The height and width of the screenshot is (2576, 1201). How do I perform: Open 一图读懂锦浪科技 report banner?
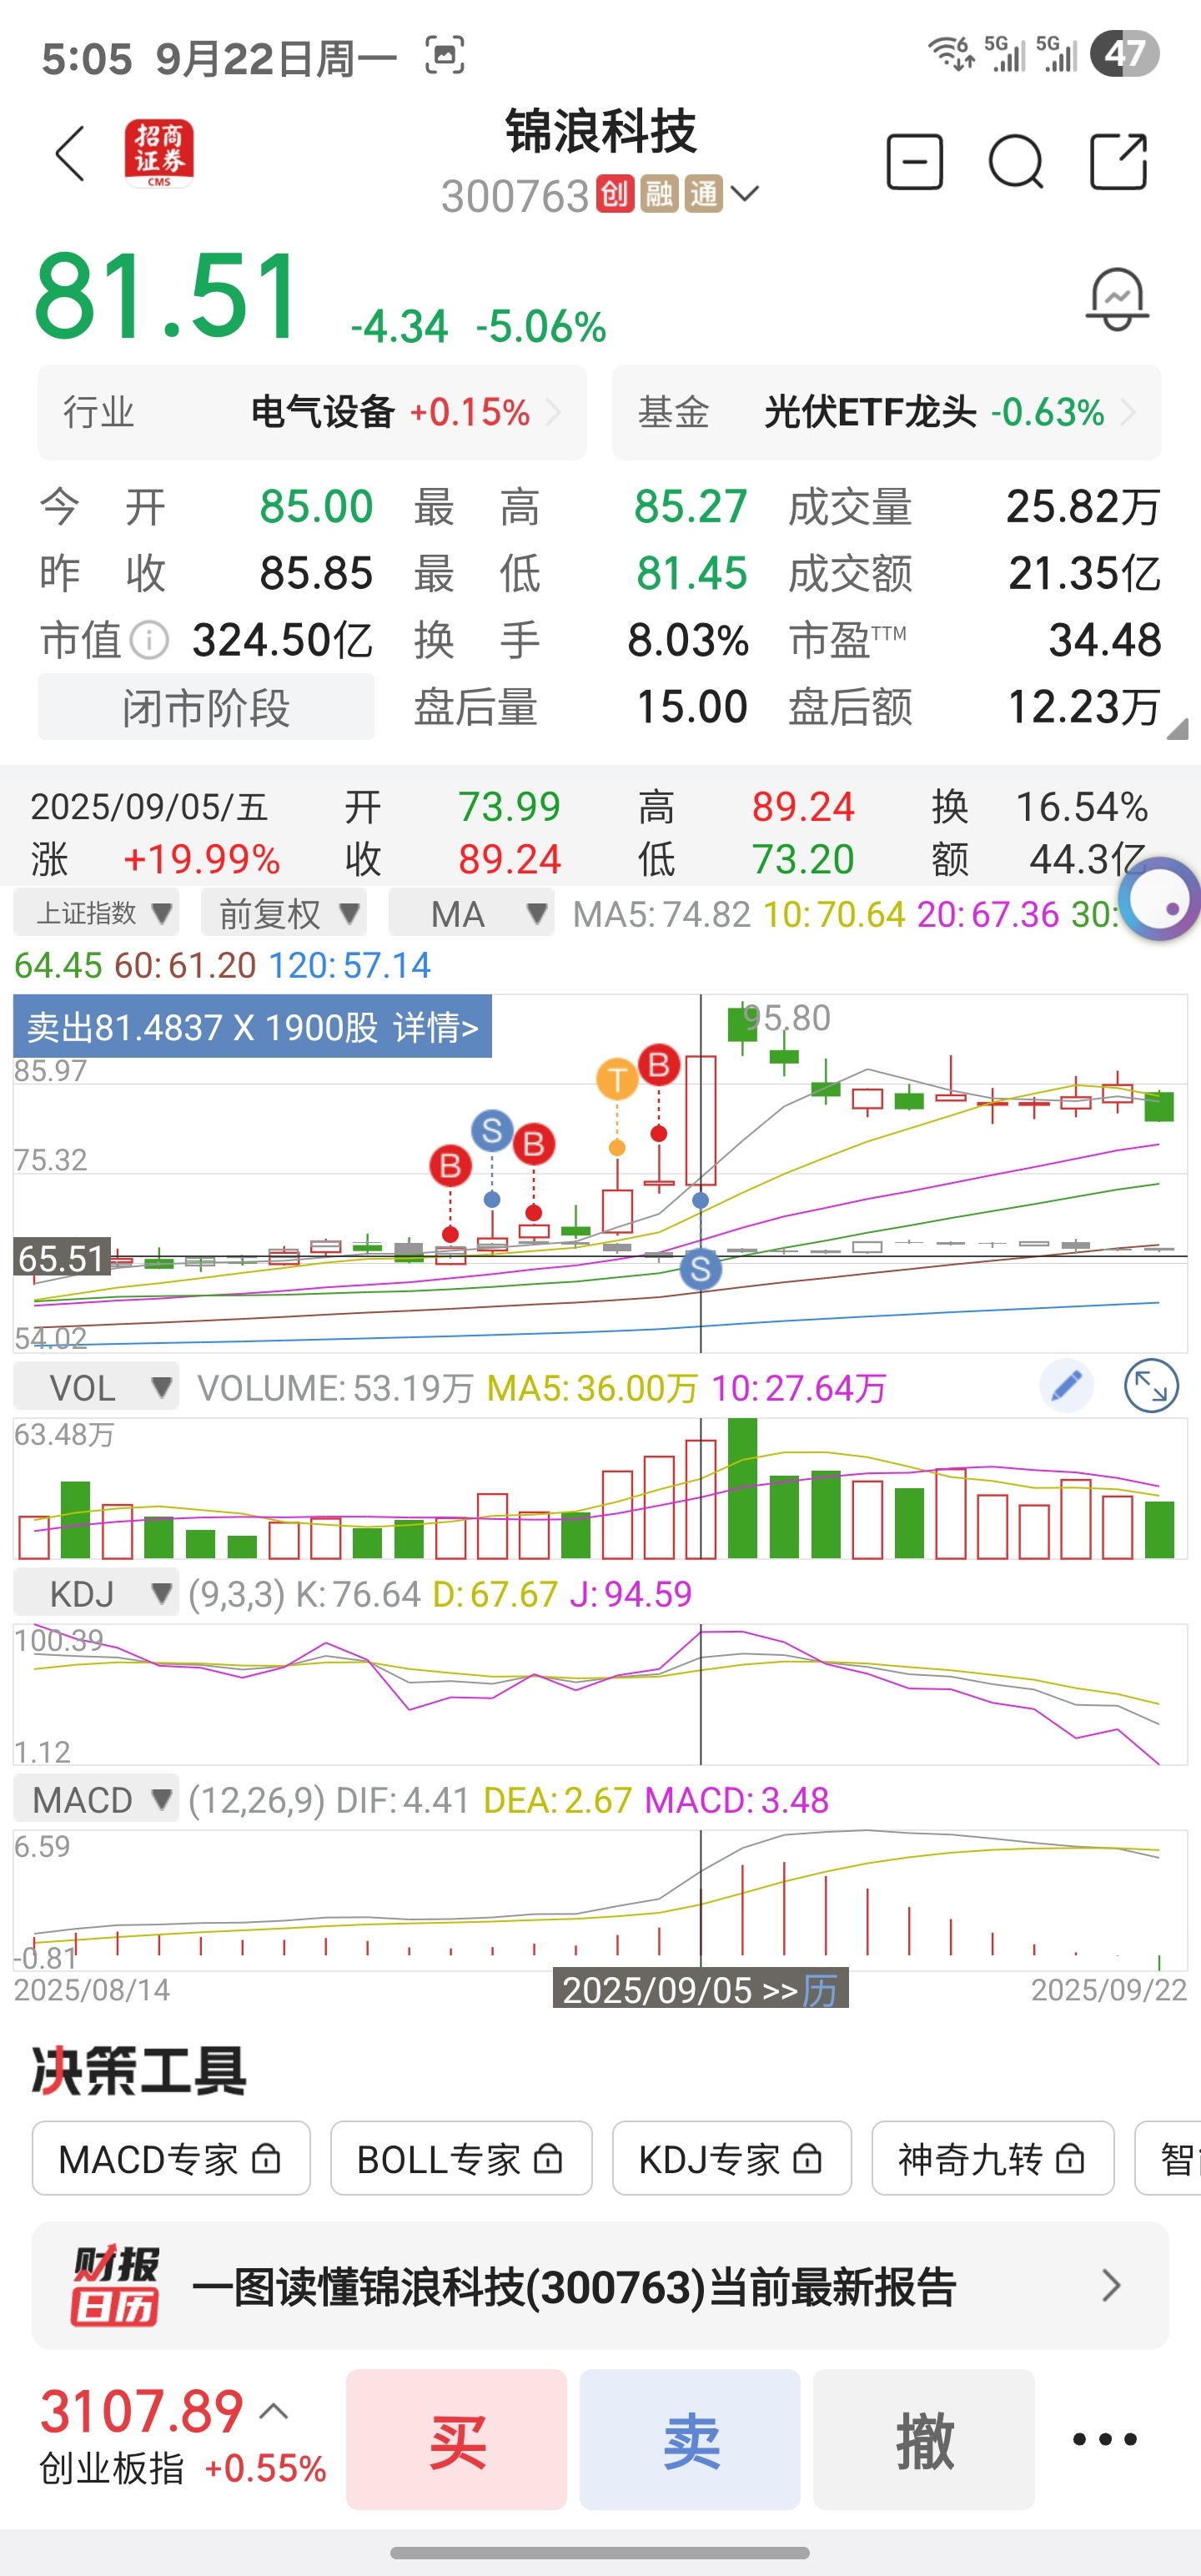point(600,2286)
